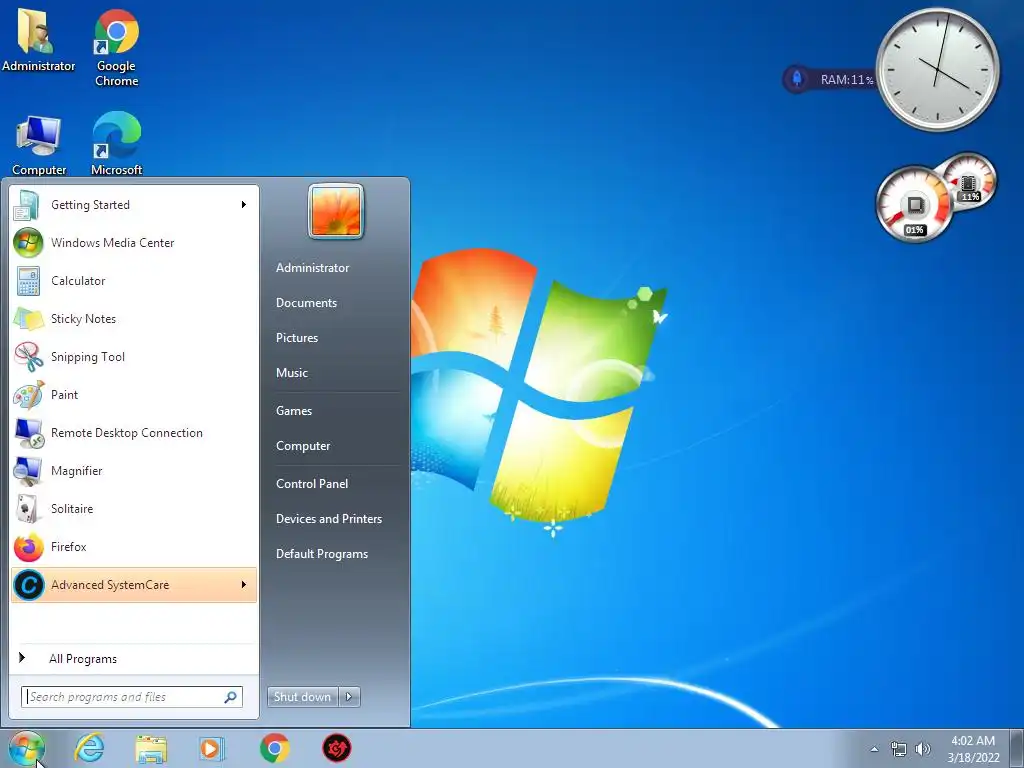Open Internet Explorer on the taskbar

[x=89, y=748]
